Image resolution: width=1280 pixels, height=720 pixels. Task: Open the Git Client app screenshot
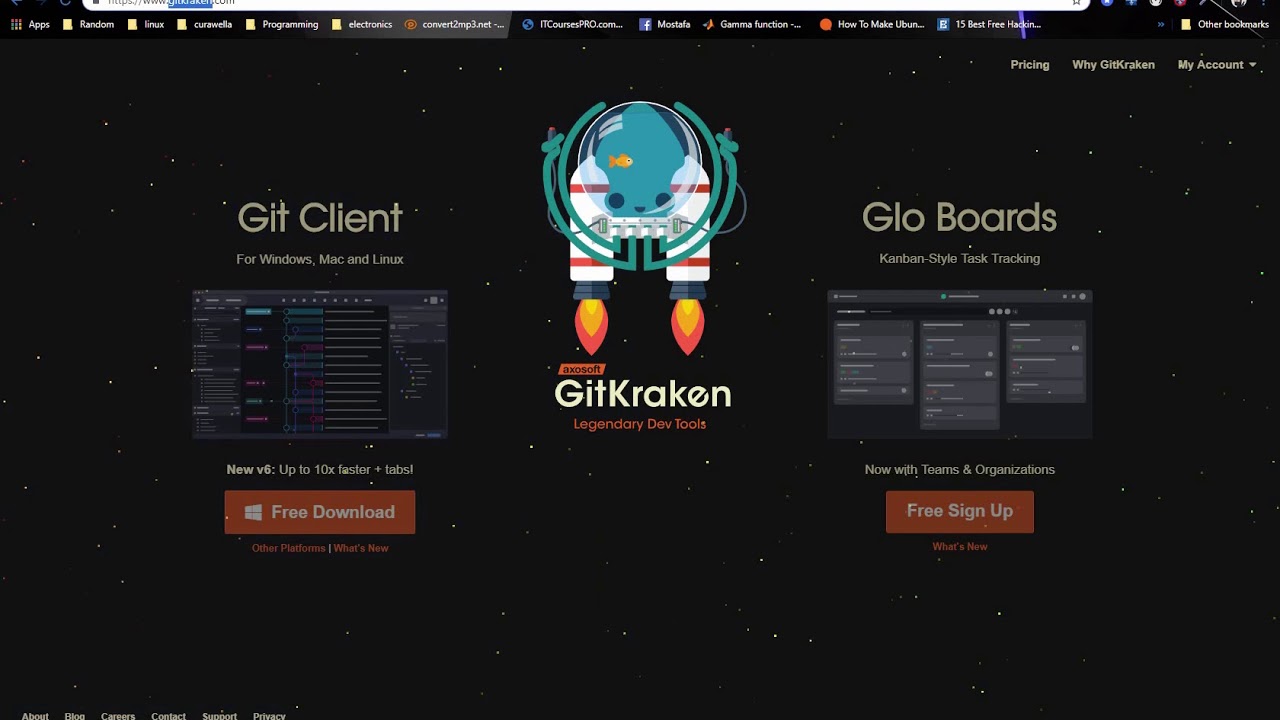point(320,365)
